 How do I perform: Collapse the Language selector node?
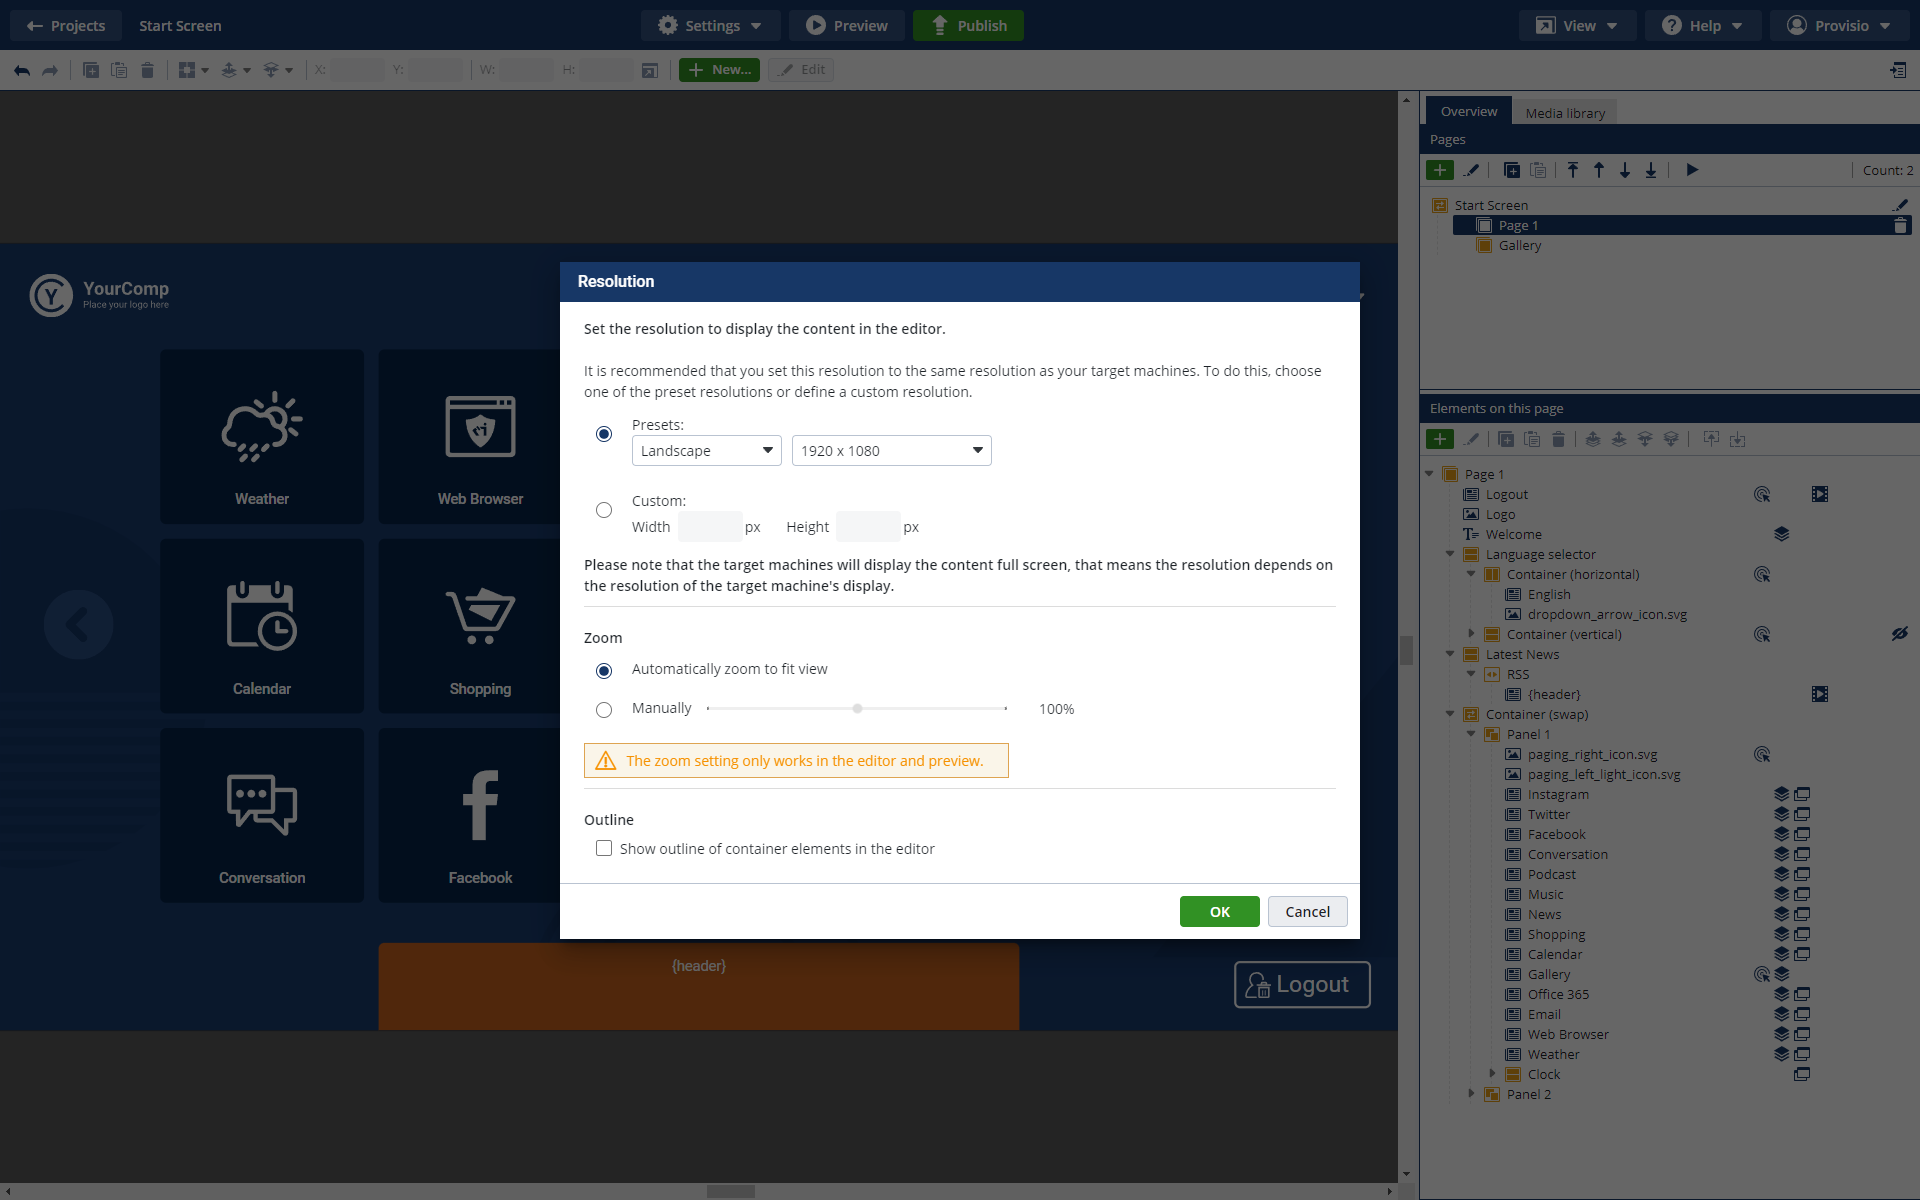1450,553
